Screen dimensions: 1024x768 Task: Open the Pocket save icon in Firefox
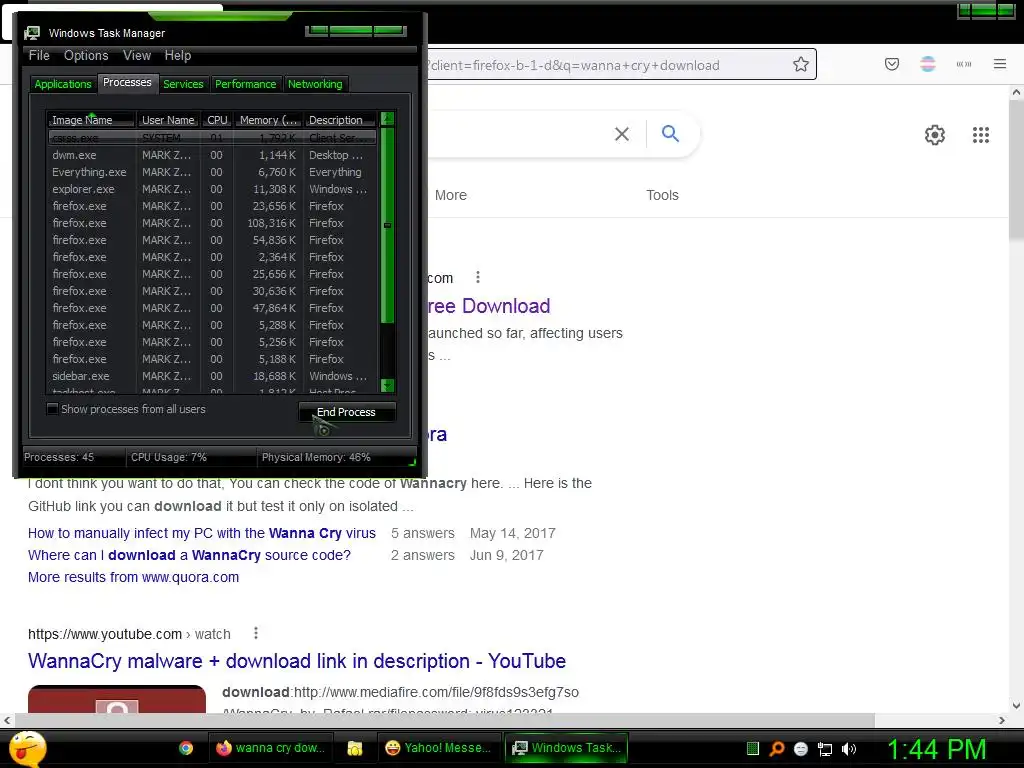point(892,64)
